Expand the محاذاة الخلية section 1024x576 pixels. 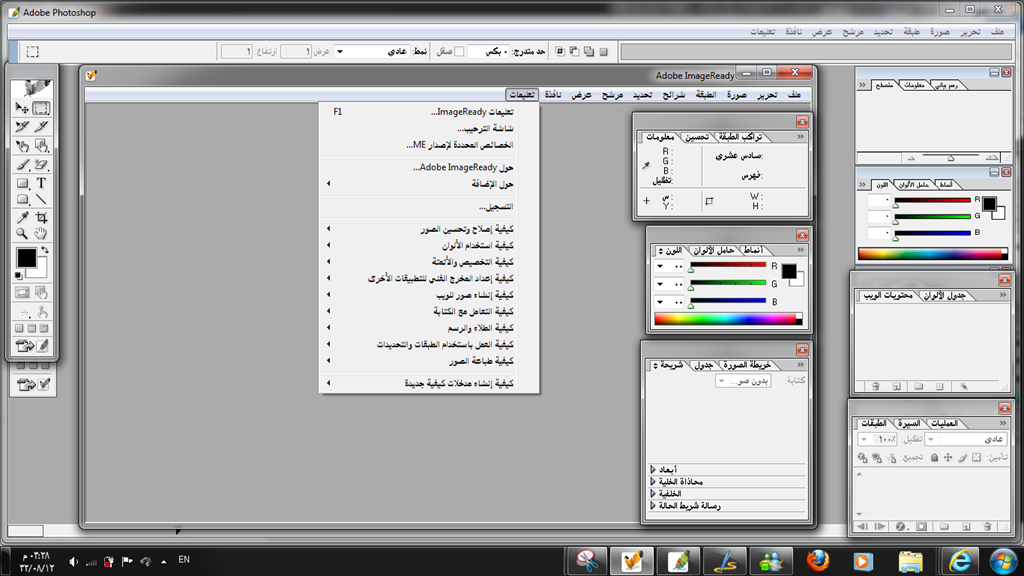coord(652,481)
